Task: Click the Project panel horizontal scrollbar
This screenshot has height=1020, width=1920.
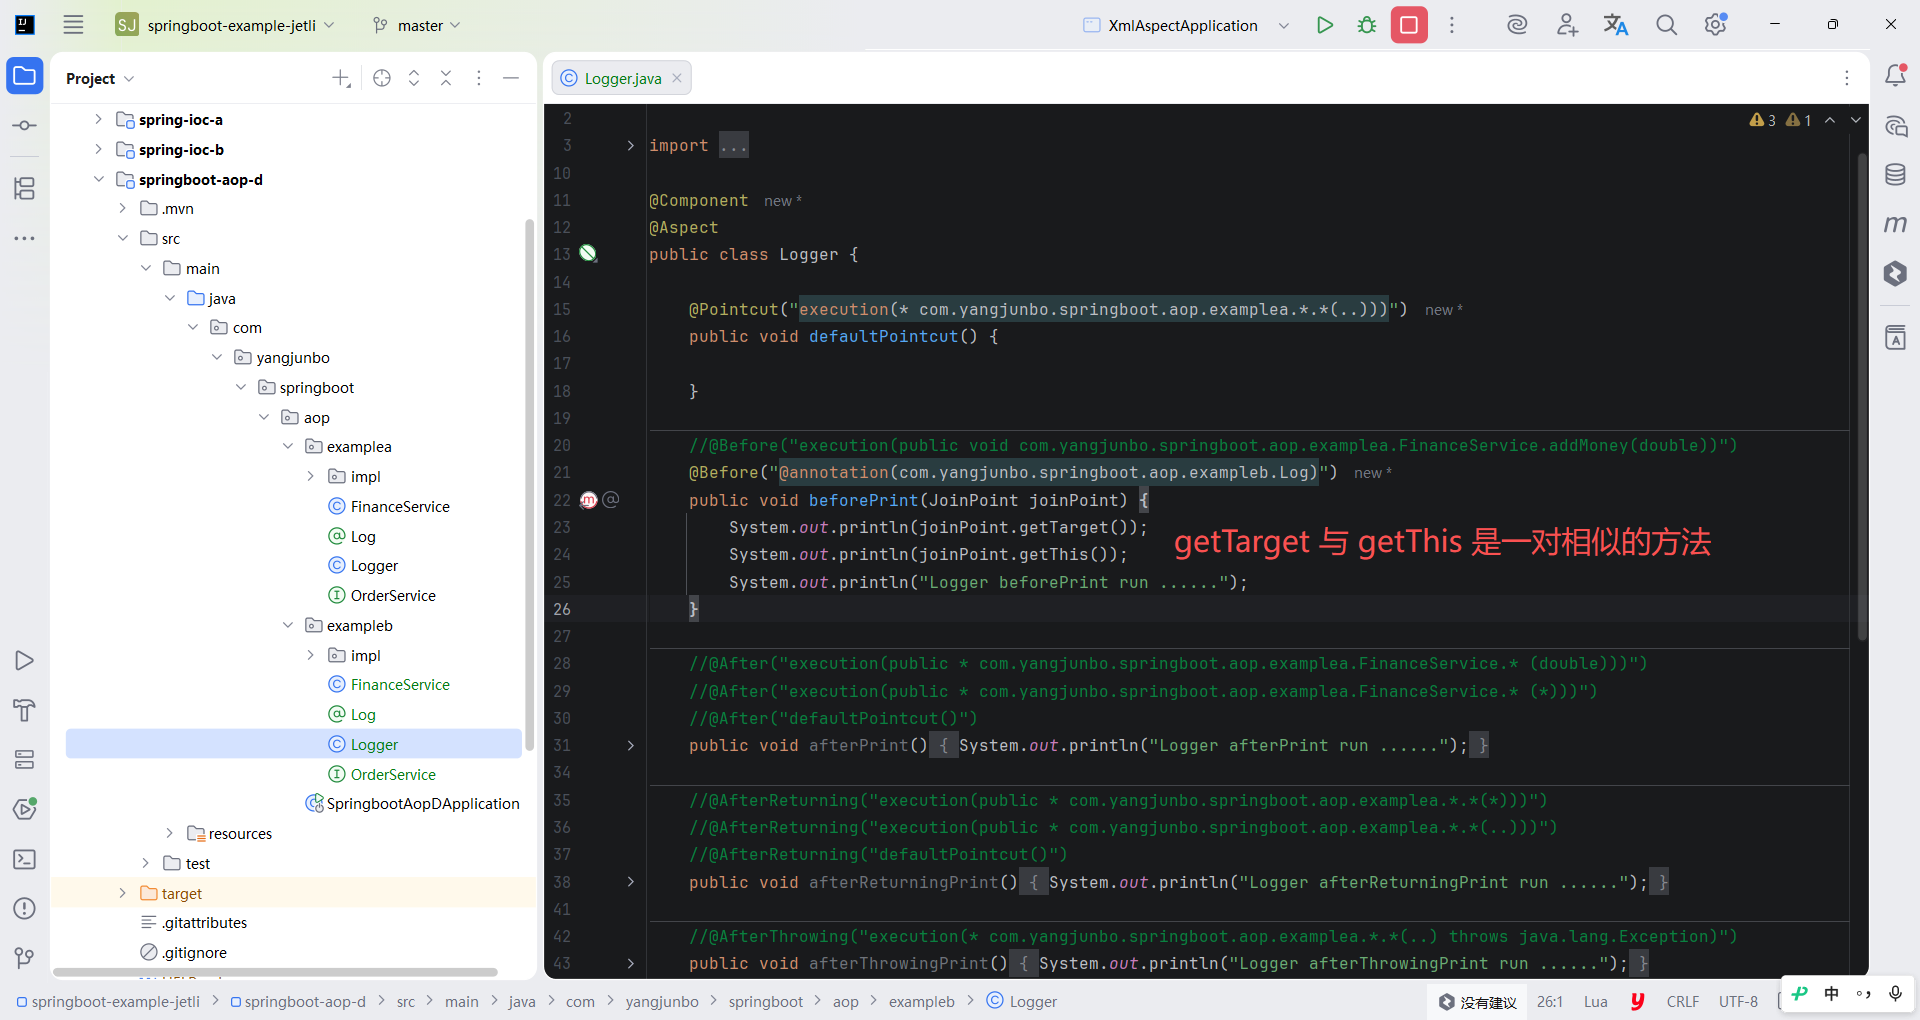Action: click(x=275, y=972)
